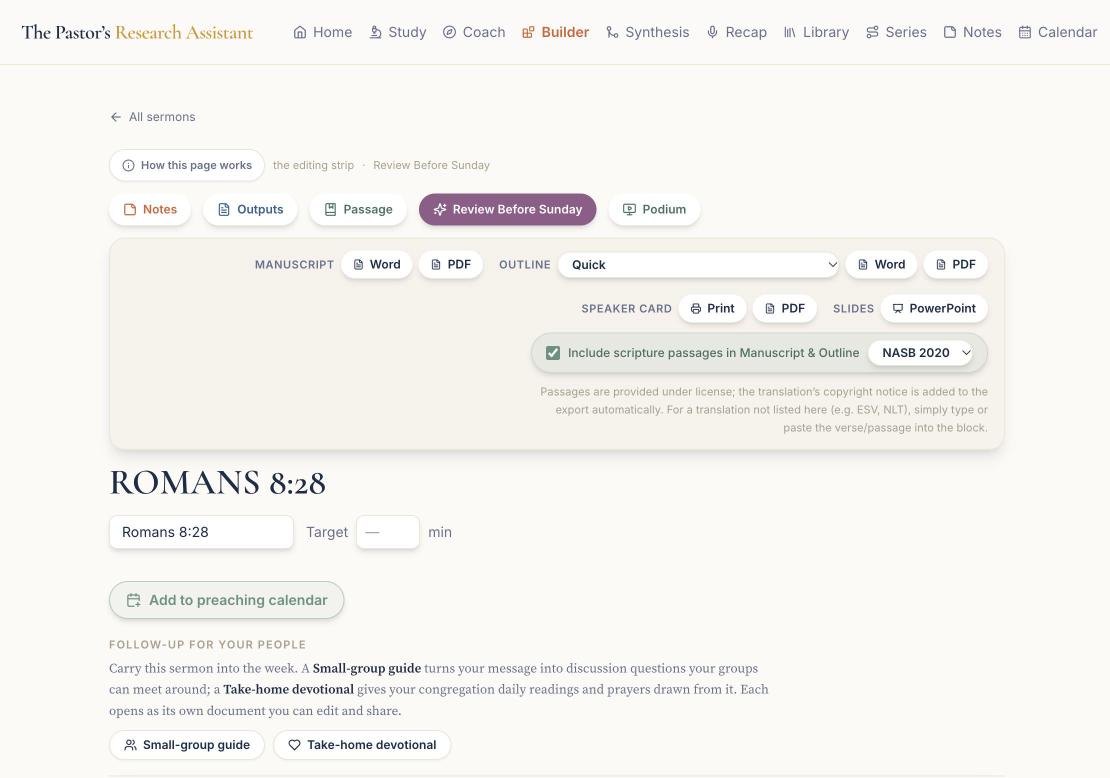The height and width of the screenshot is (778, 1110).
Task: Open the Study menu item
Action: coord(398,32)
